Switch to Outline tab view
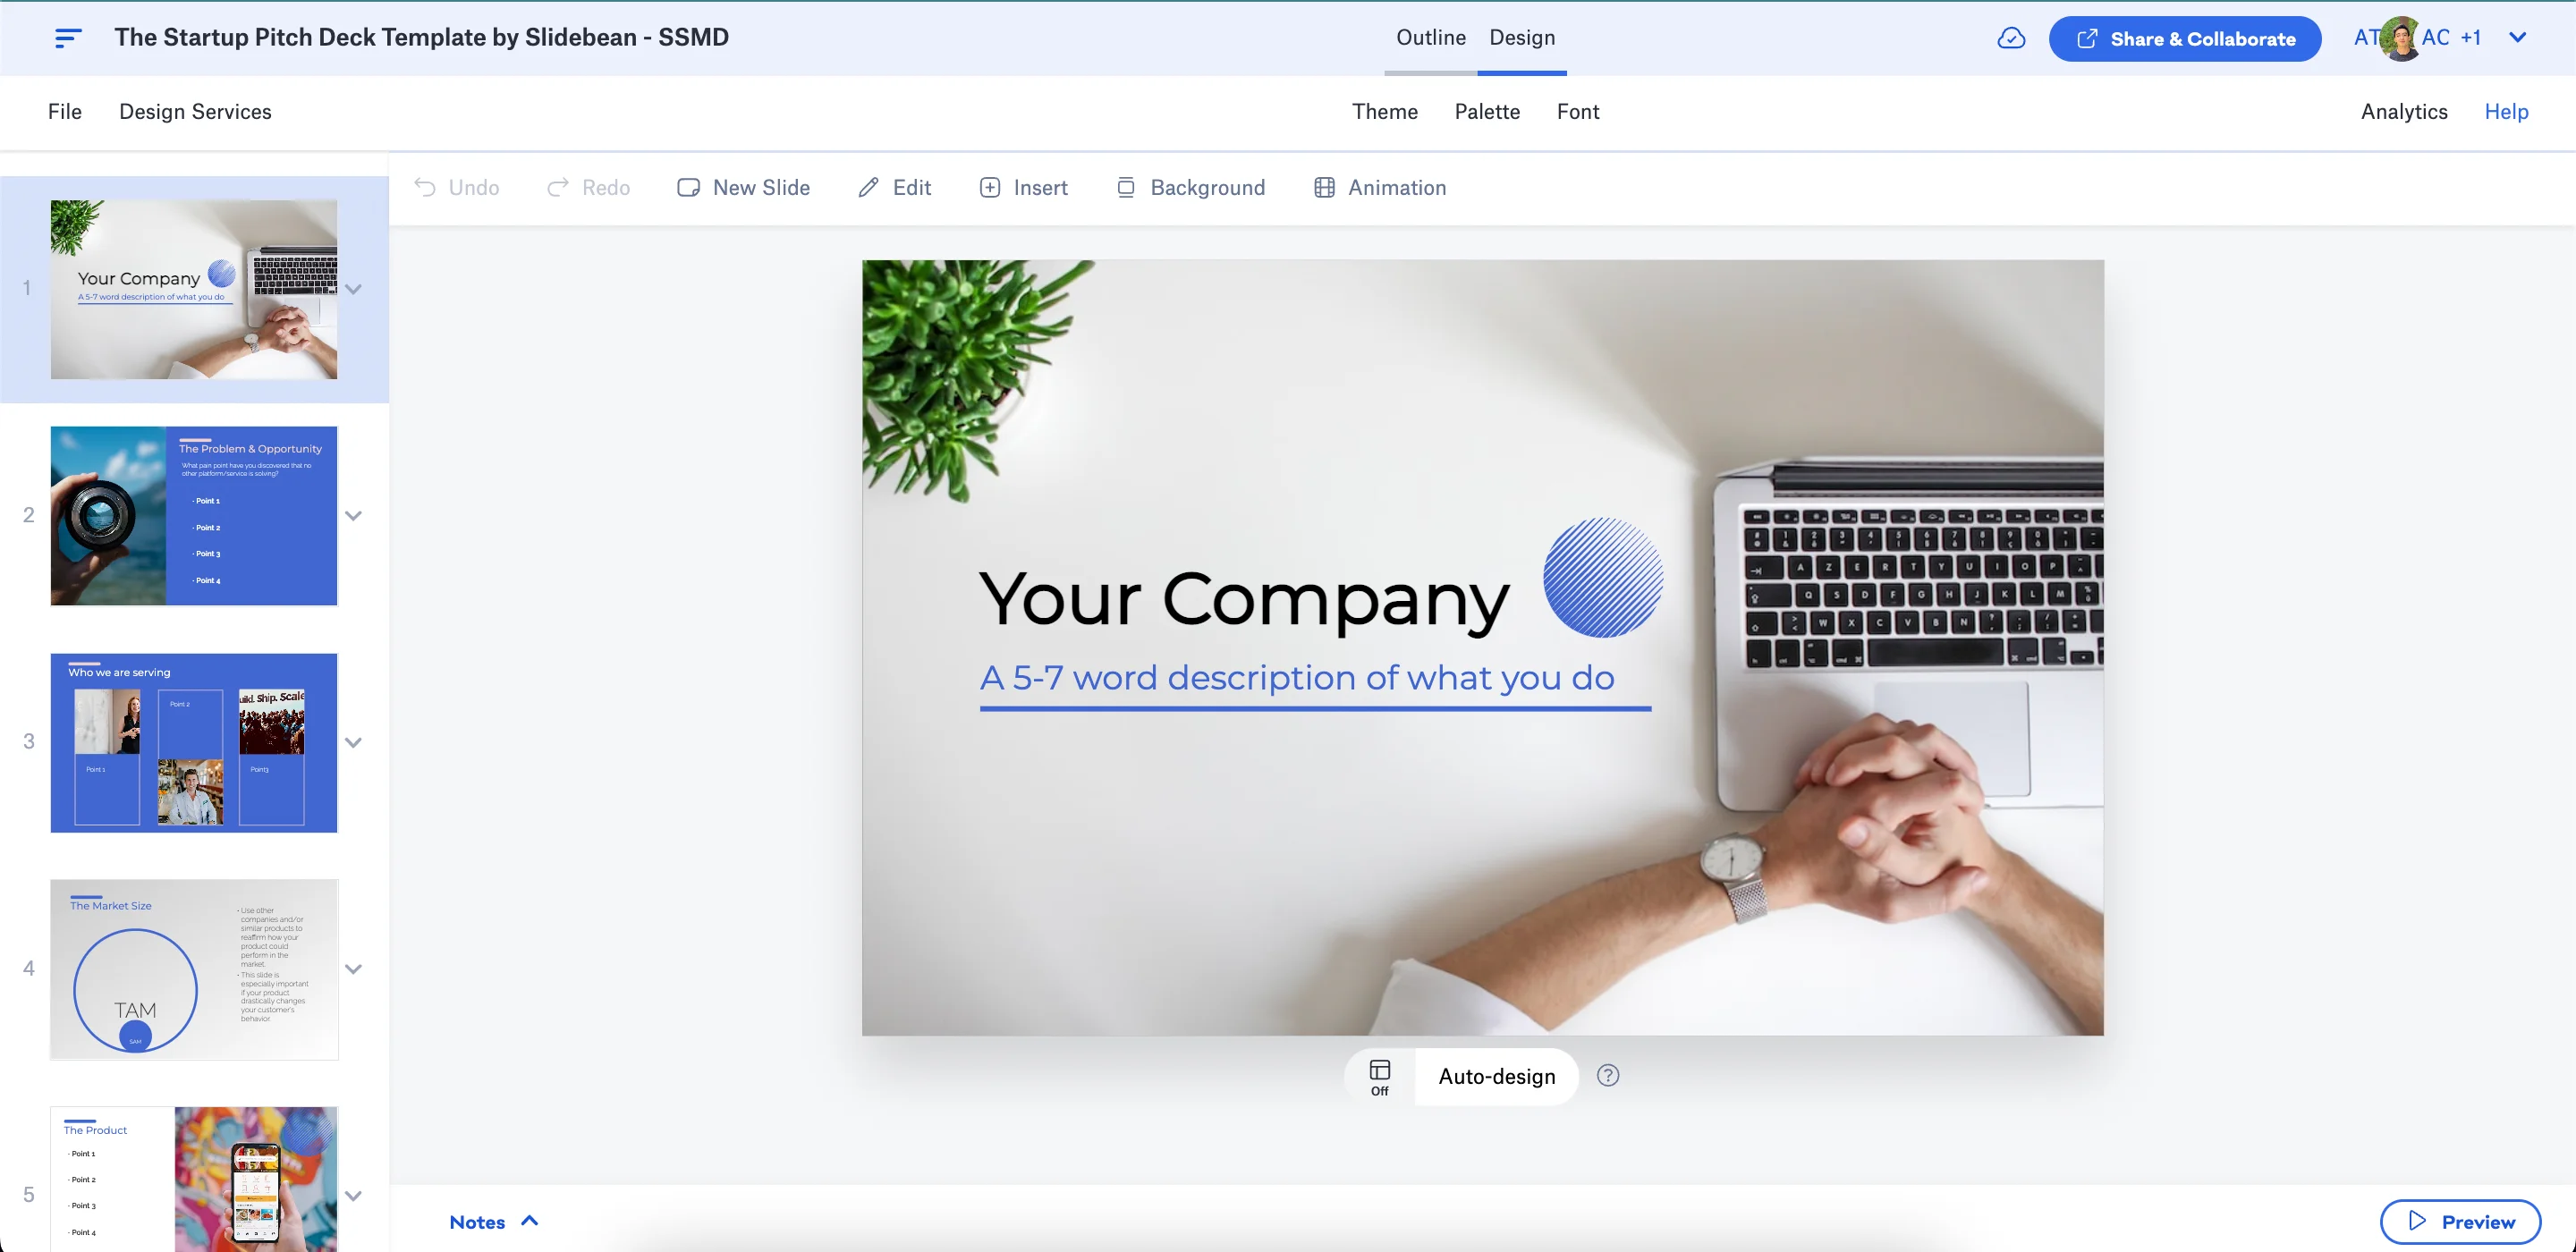Image resolution: width=2576 pixels, height=1252 pixels. click(x=1428, y=38)
